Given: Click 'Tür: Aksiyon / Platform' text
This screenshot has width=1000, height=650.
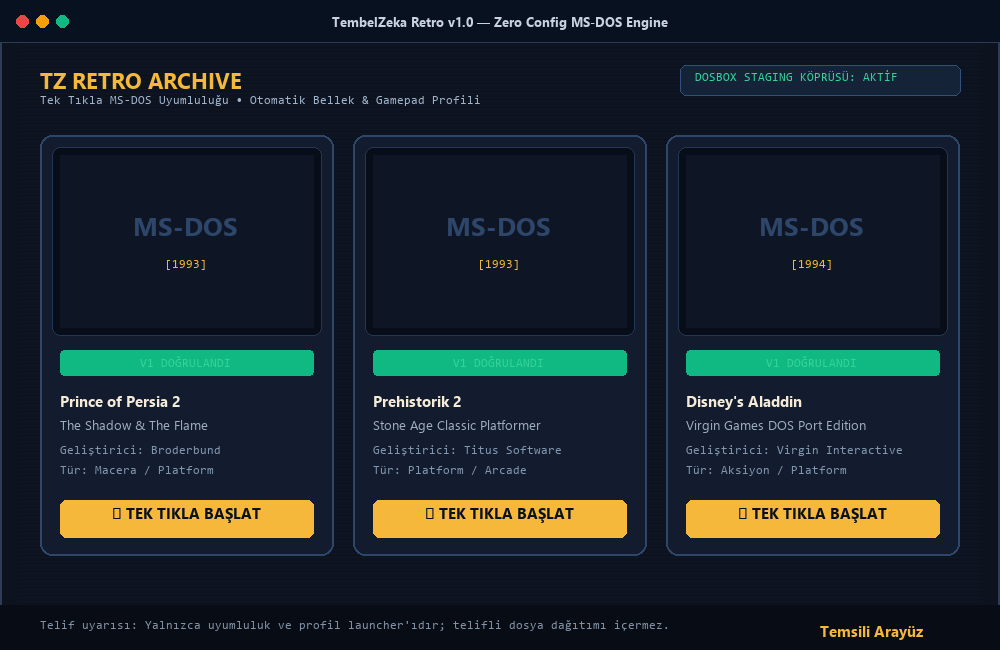Looking at the screenshot, I should coord(767,470).
